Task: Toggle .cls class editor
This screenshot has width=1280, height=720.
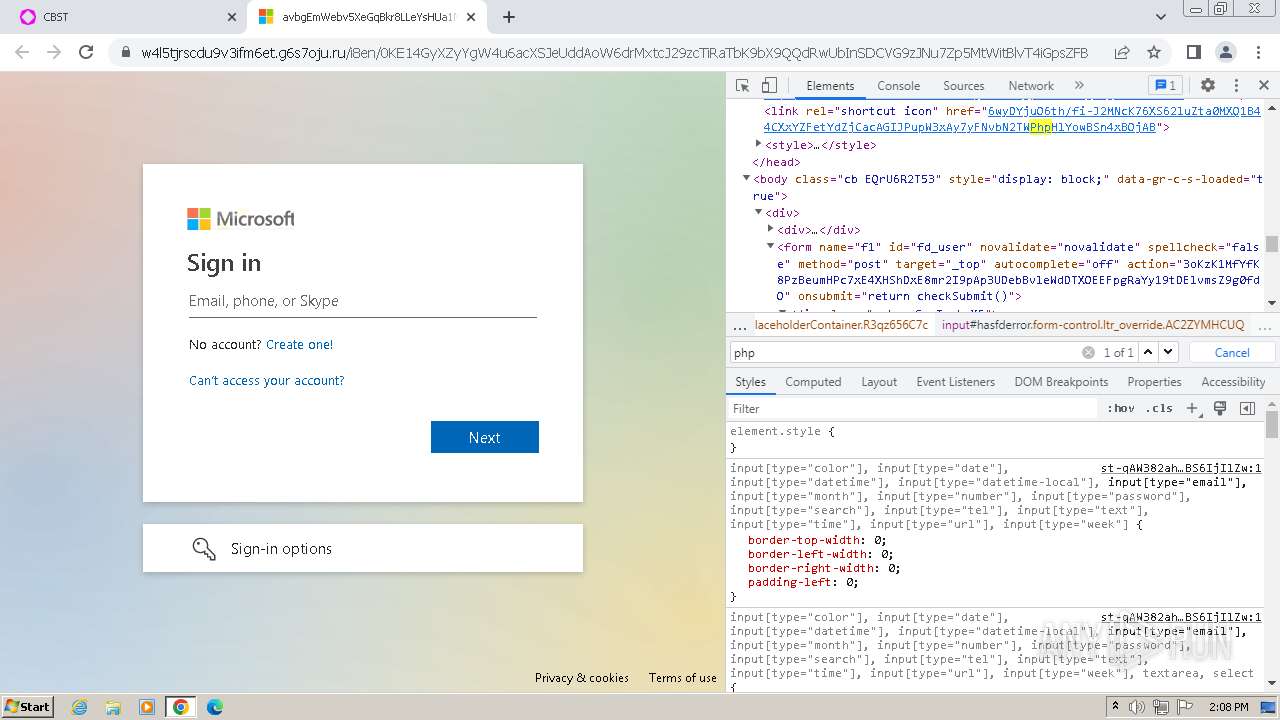Action: (x=1159, y=408)
